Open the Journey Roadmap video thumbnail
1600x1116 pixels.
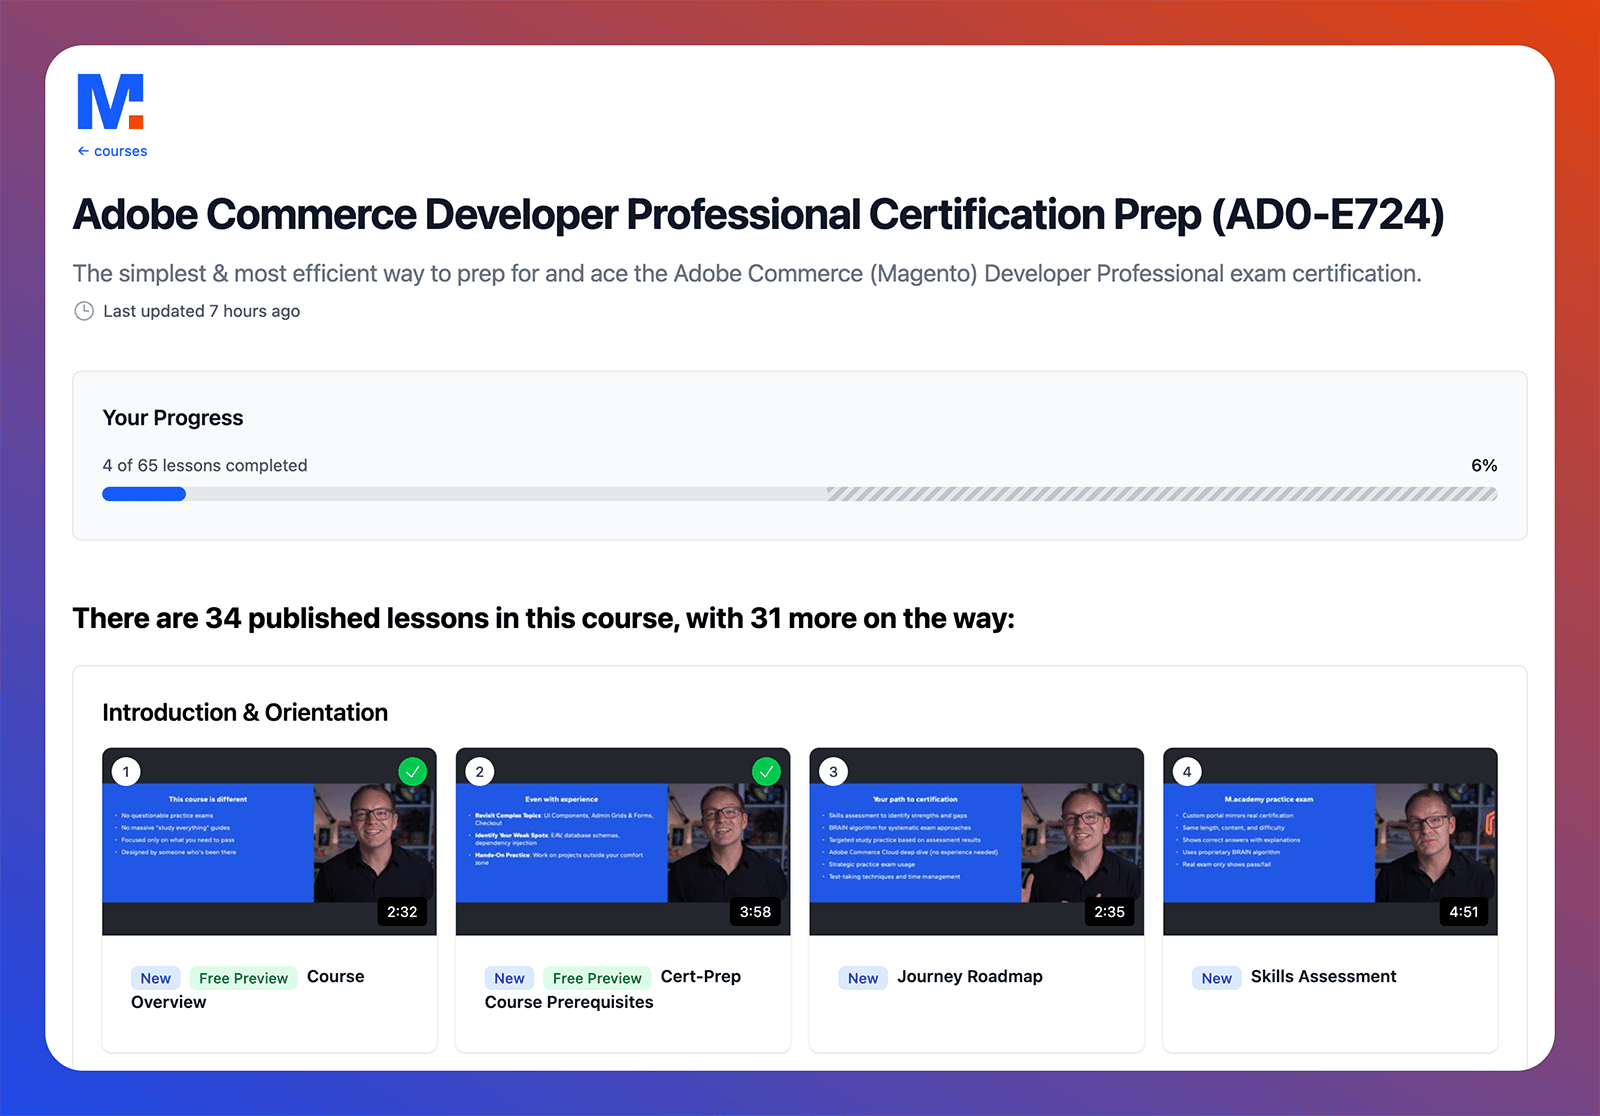click(x=976, y=842)
